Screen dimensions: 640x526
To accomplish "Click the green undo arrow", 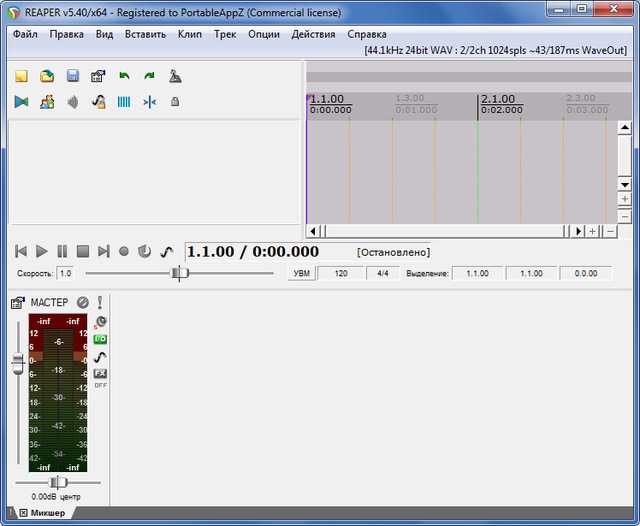I will click(x=124, y=76).
